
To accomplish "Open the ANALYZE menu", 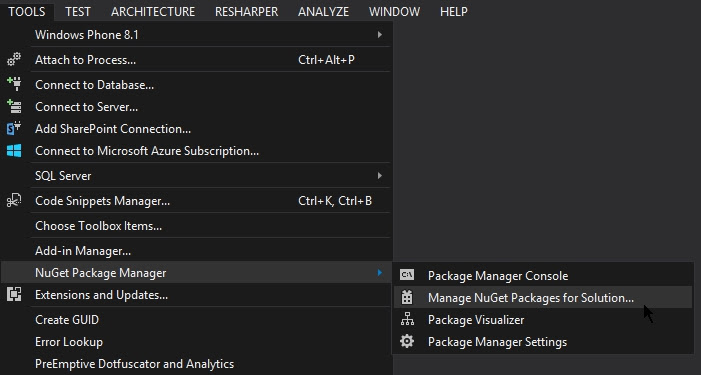I will click(x=323, y=11).
